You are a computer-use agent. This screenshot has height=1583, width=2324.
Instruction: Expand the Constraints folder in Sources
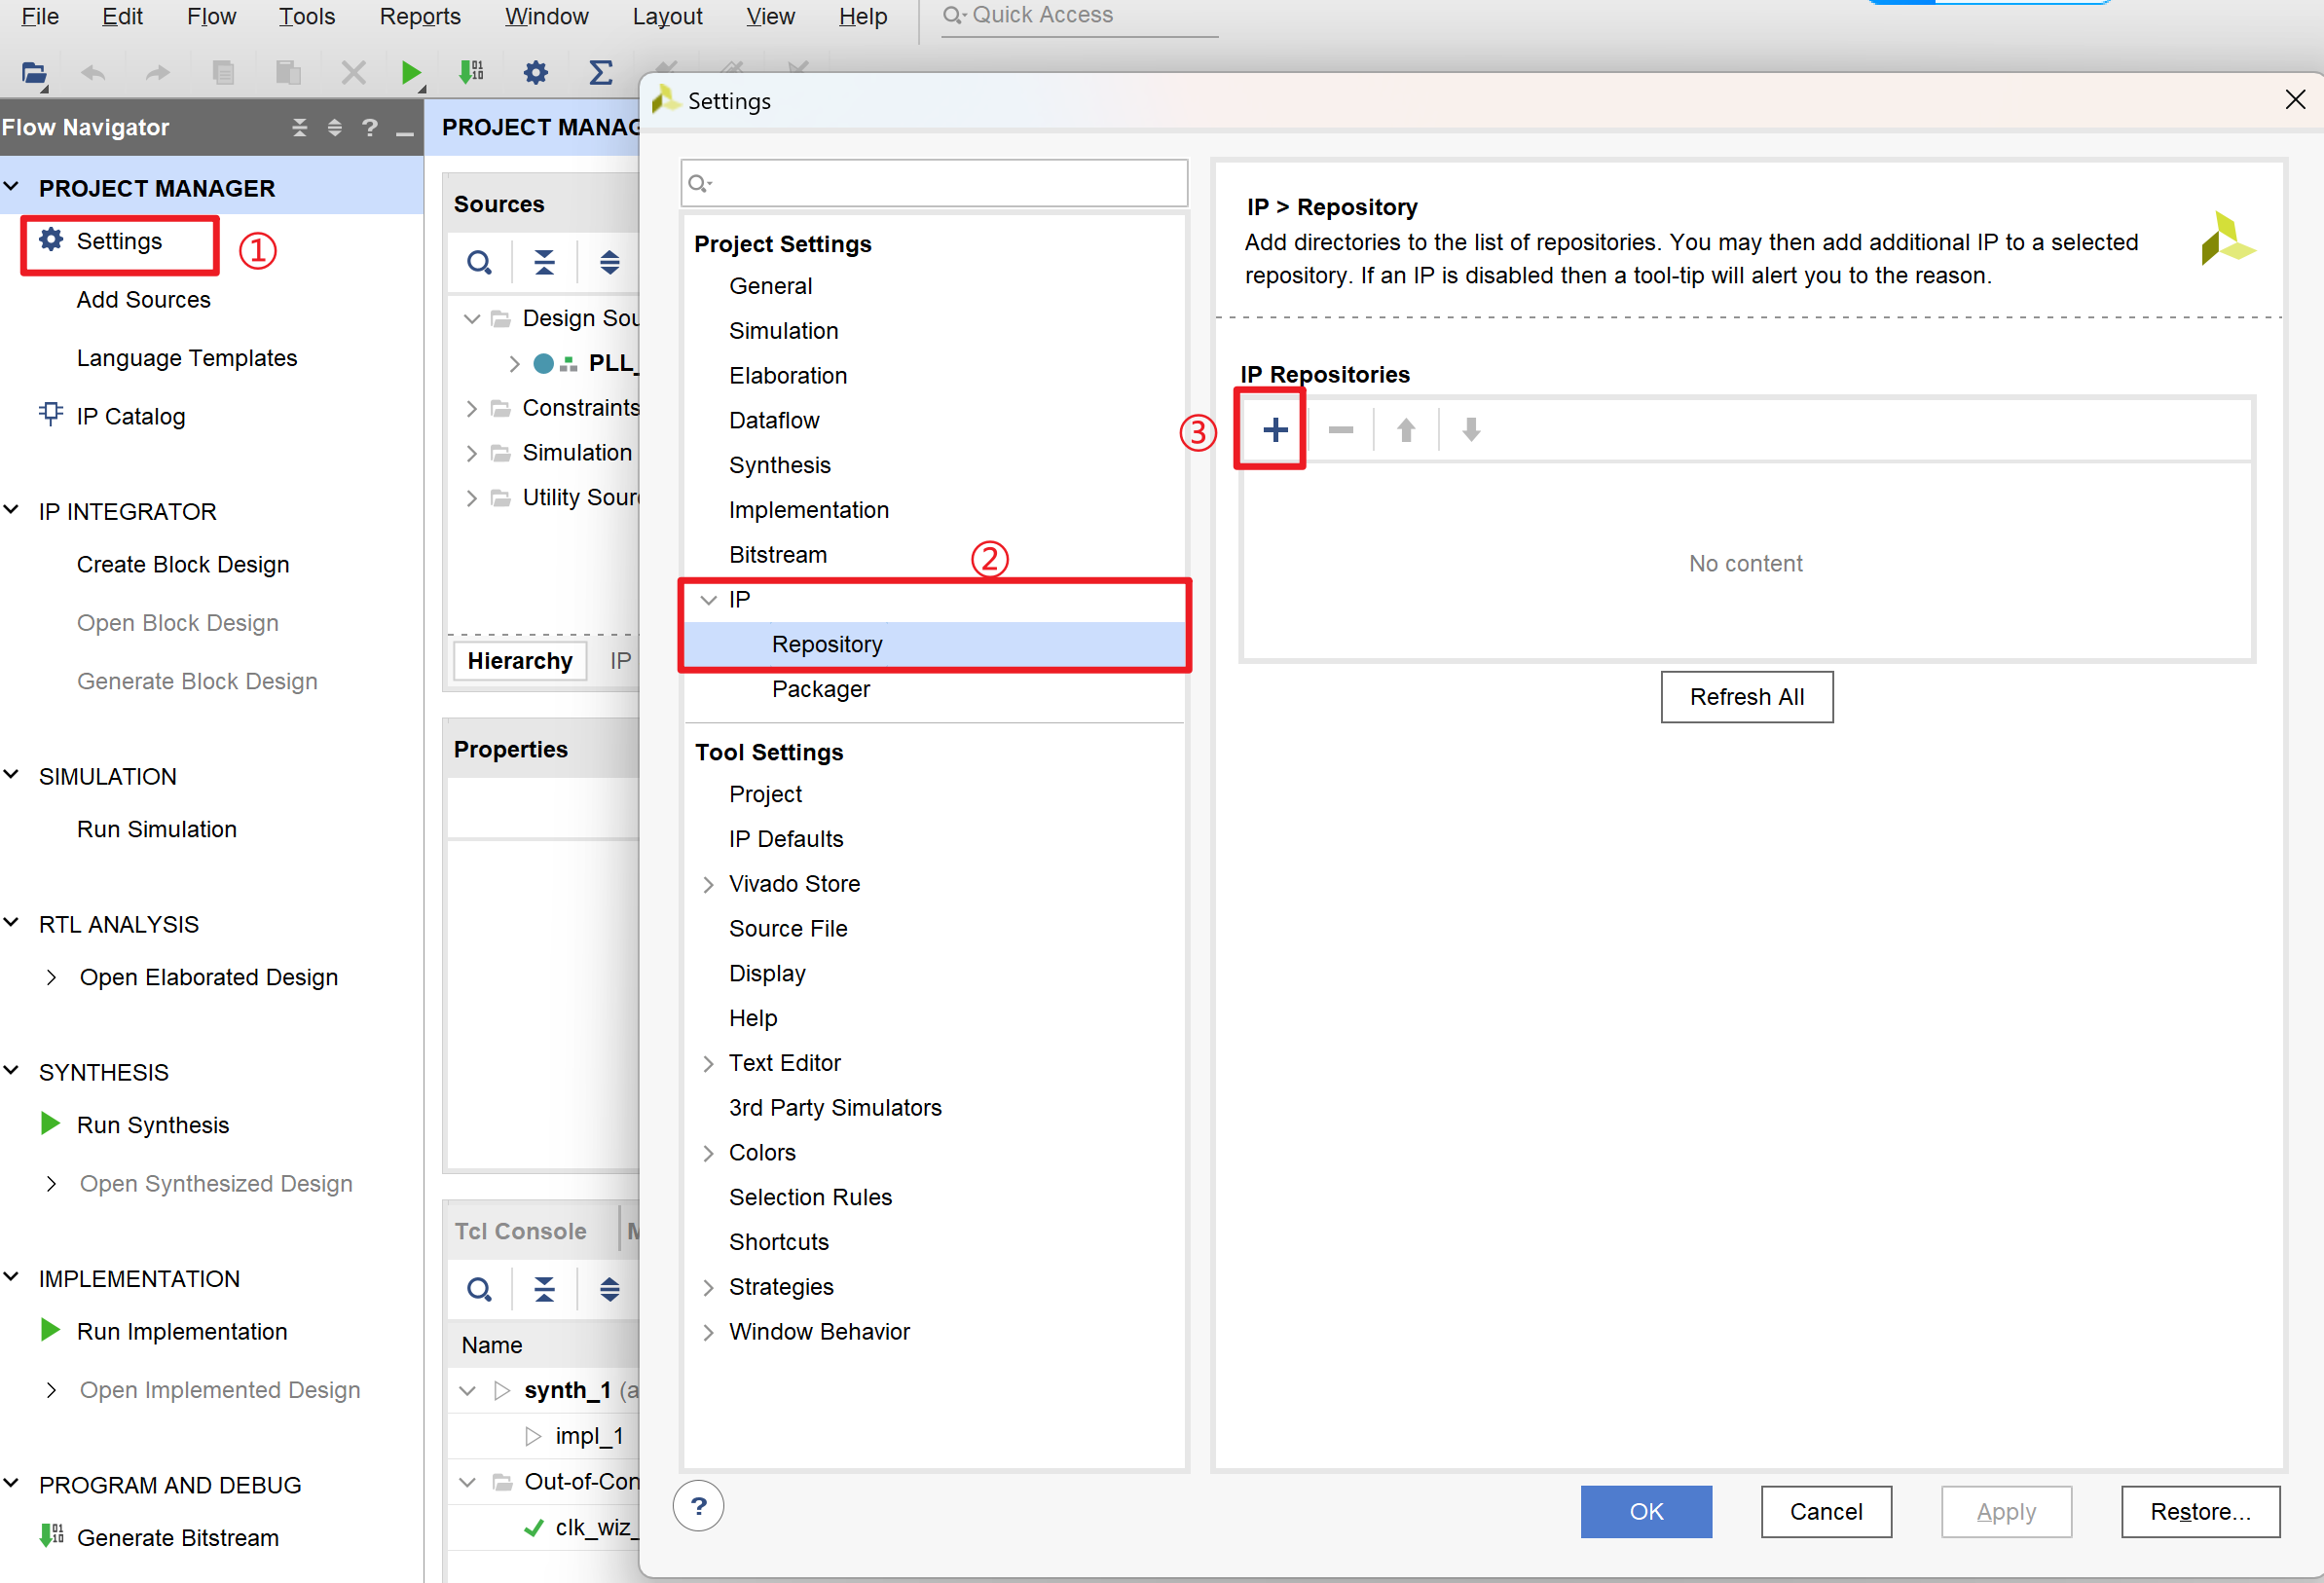(x=472, y=408)
